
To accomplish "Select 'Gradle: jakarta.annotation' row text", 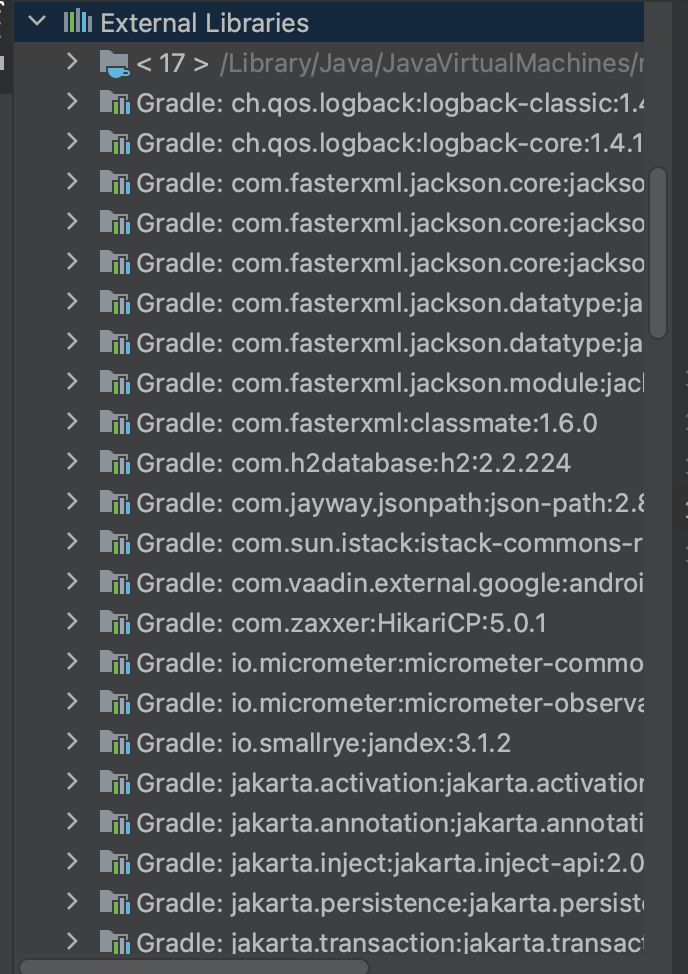I will click(x=390, y=822).
